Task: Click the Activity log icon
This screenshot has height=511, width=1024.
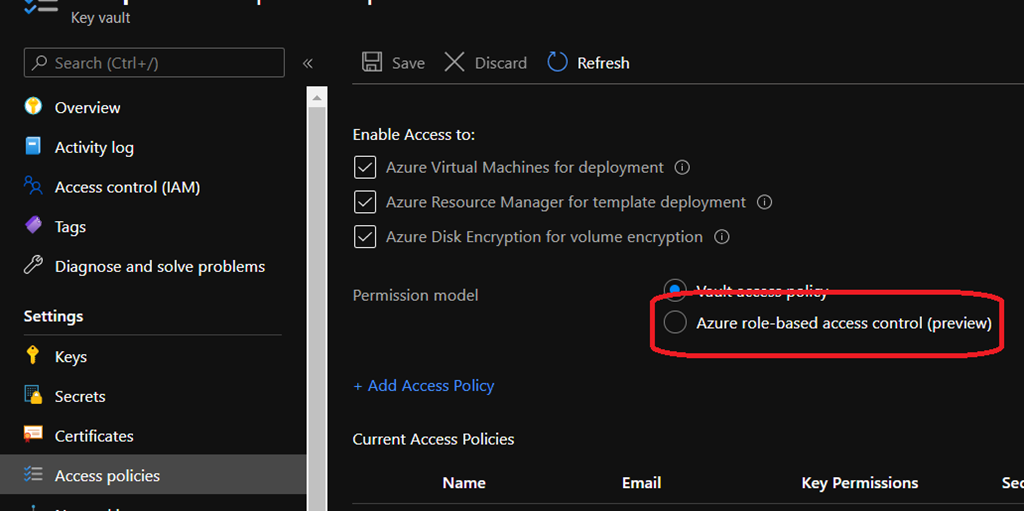Action: click(34, 147)
